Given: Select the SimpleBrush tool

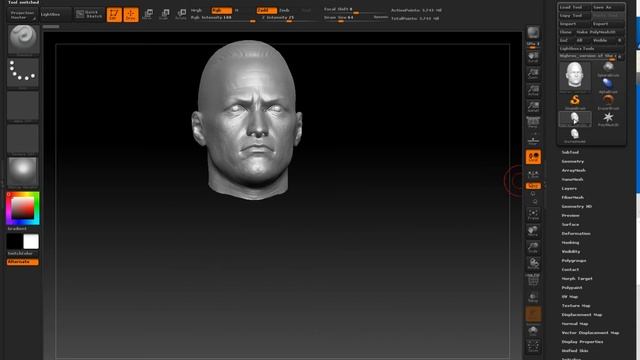Looking at the screenshot, I should tap(575, 102).
